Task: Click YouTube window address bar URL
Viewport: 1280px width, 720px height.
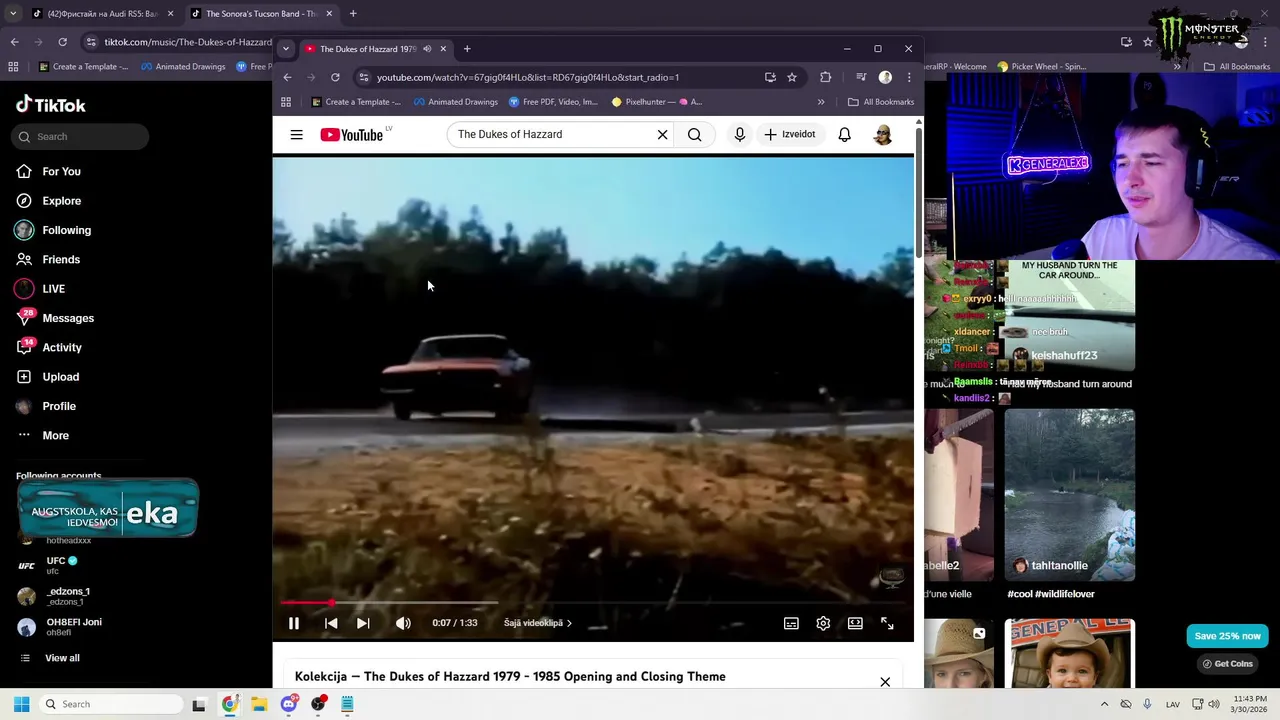Action: point(527,77)
